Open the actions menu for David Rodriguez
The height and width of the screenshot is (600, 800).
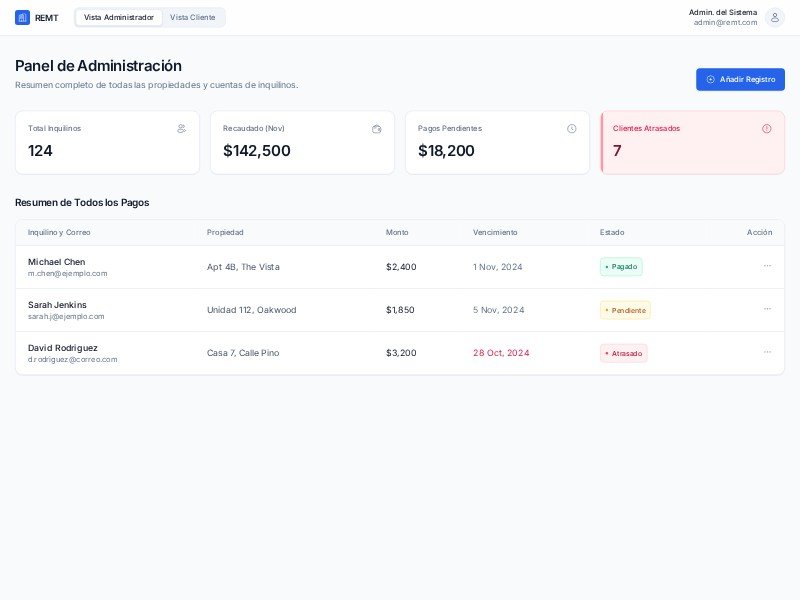pos(767,352)
